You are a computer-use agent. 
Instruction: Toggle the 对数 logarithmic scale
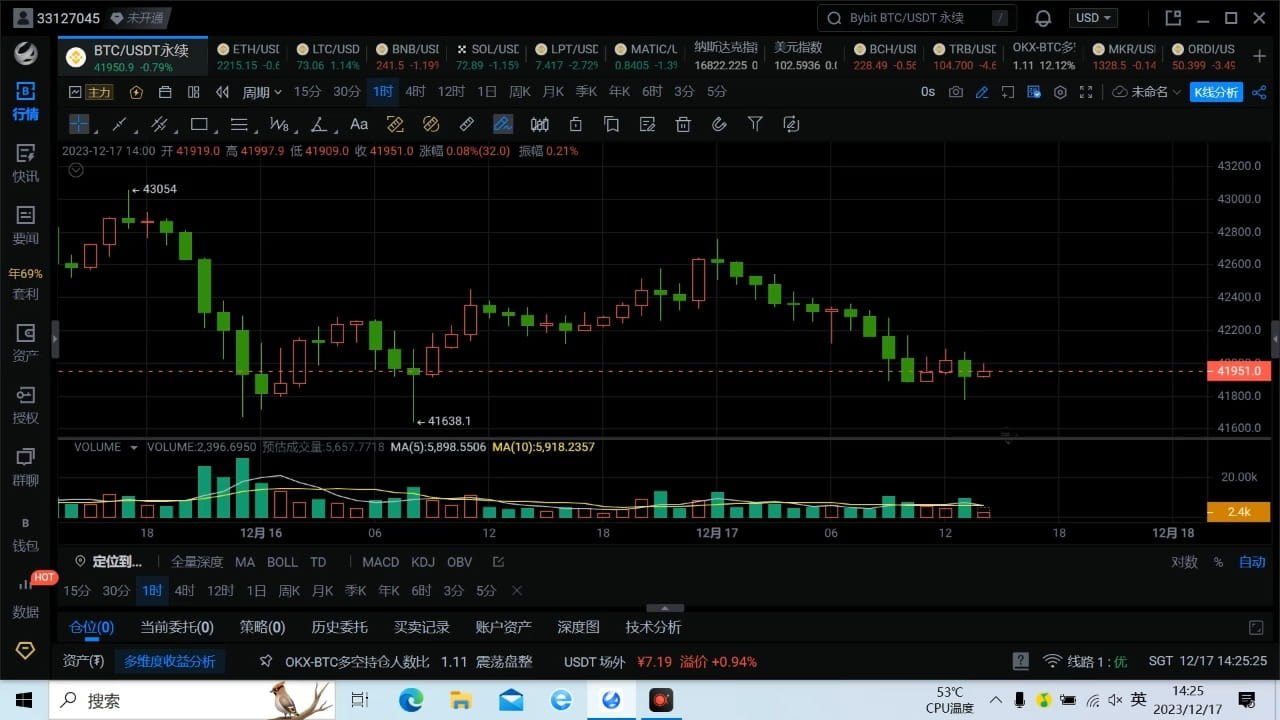click(x=1184, y=561)
